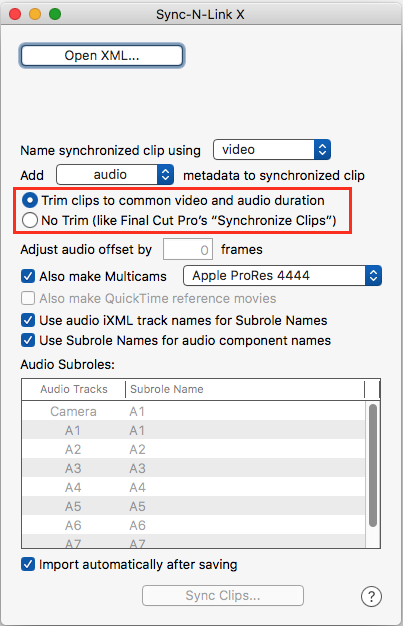
Task: Click the Sync Clips button
Action: [x=223, y=596]
